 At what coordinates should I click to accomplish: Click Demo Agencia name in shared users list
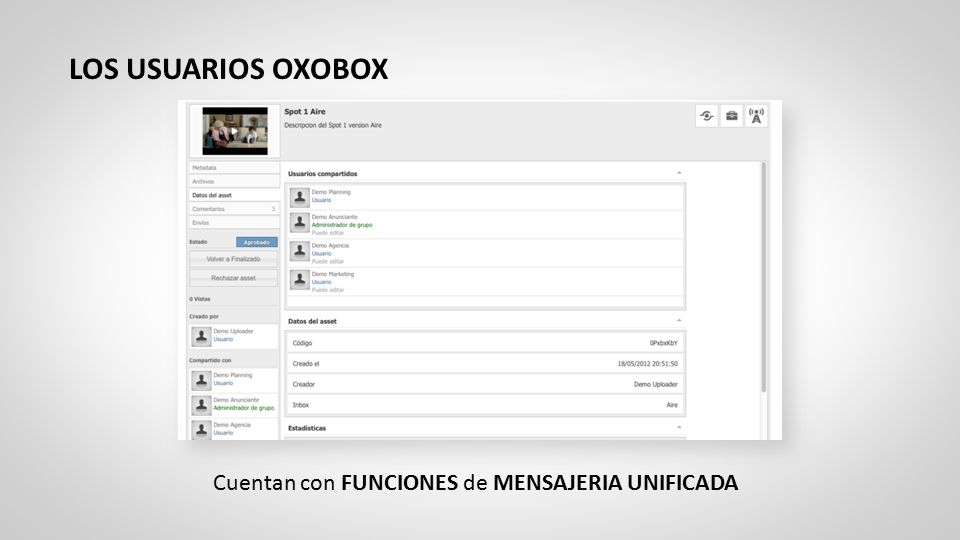coord(330,246)
